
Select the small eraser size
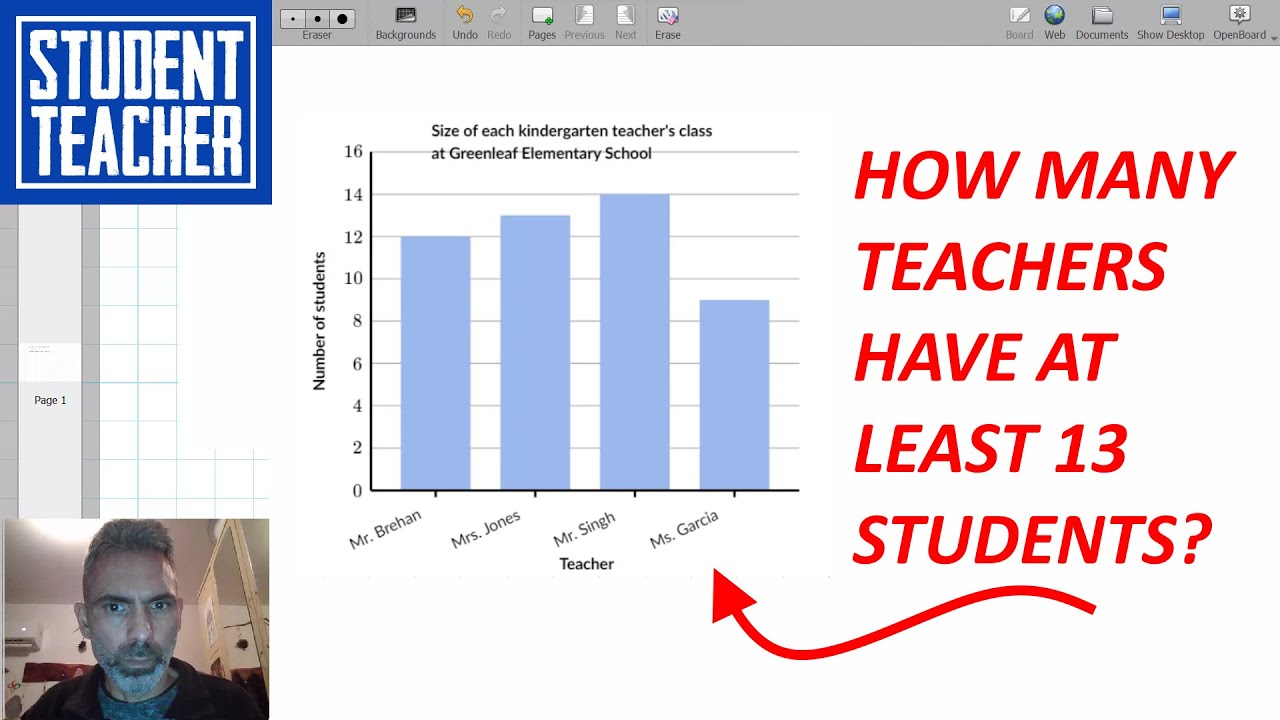(x=292, y=19)
